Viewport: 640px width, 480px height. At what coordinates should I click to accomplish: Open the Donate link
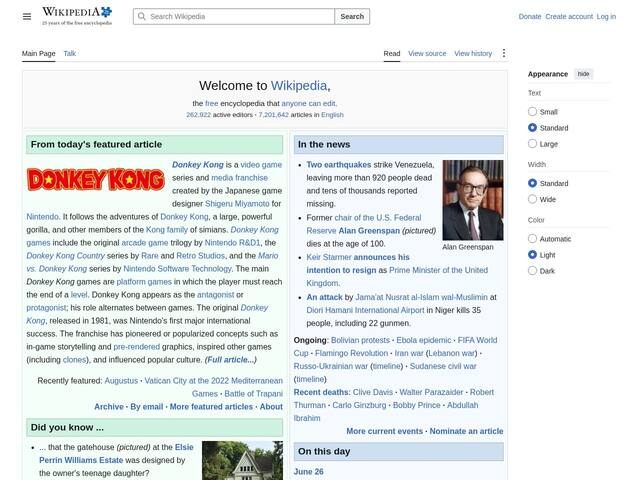(x=530, y=16)
